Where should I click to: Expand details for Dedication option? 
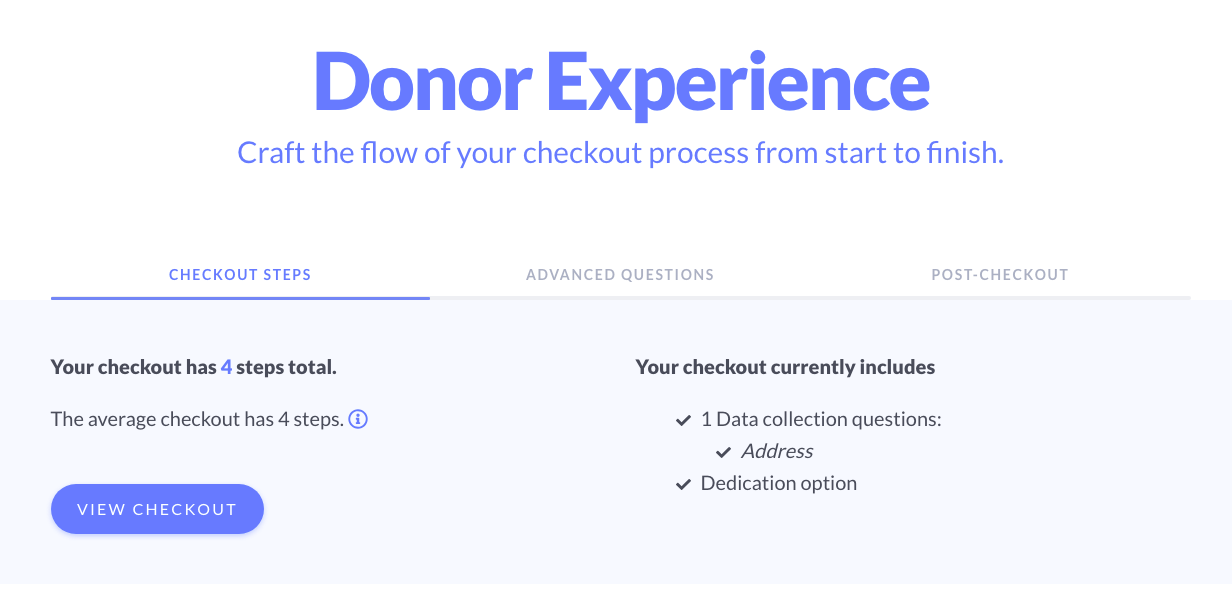point(778,483)
